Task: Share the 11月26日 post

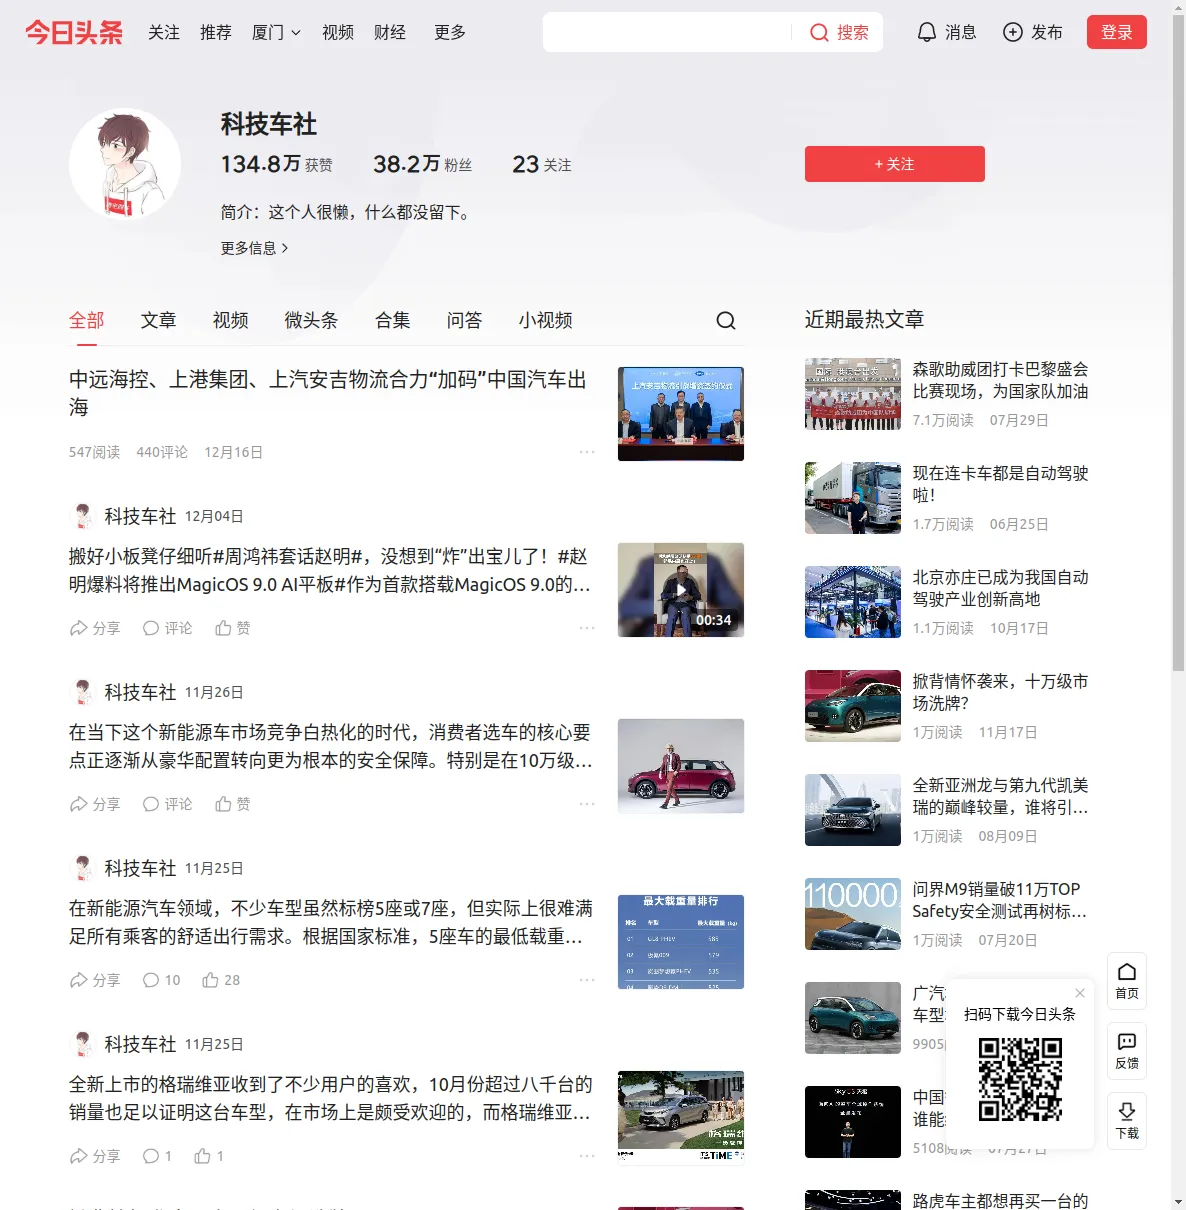Action: [95, 804]
